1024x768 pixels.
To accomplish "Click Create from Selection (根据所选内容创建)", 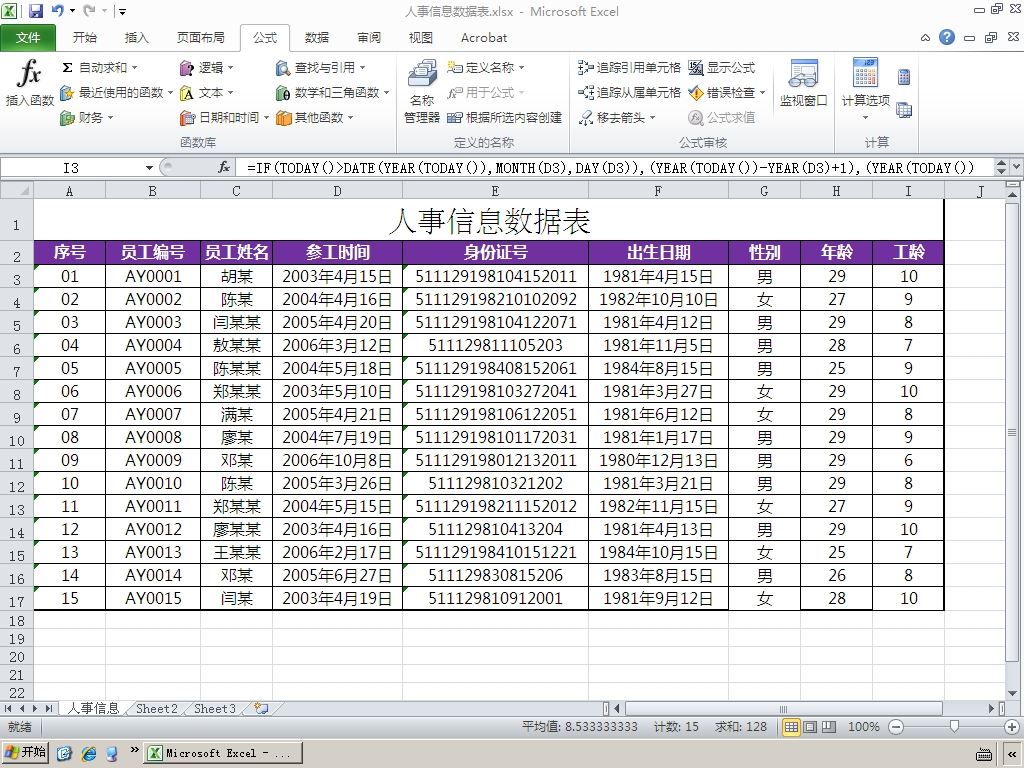I will [x=504, y=118].
